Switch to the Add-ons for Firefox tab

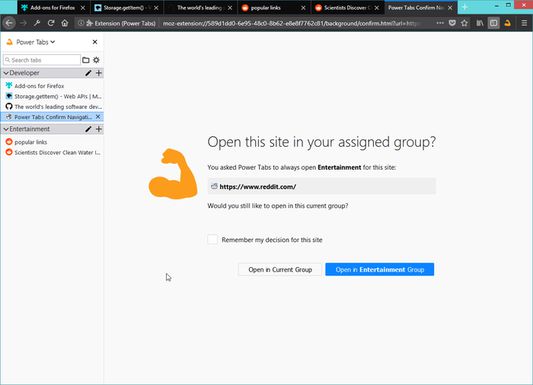click(x=53, y=7)
